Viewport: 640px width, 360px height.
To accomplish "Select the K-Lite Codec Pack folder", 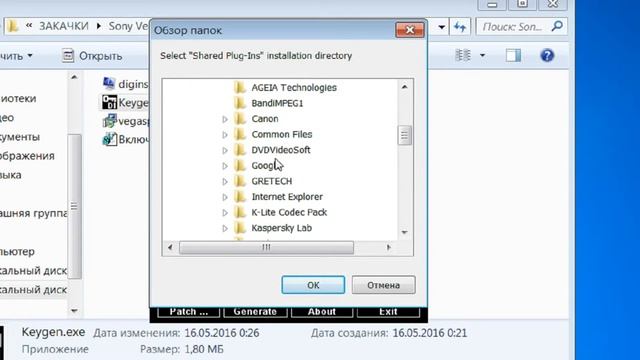I will tap(289, 212).
